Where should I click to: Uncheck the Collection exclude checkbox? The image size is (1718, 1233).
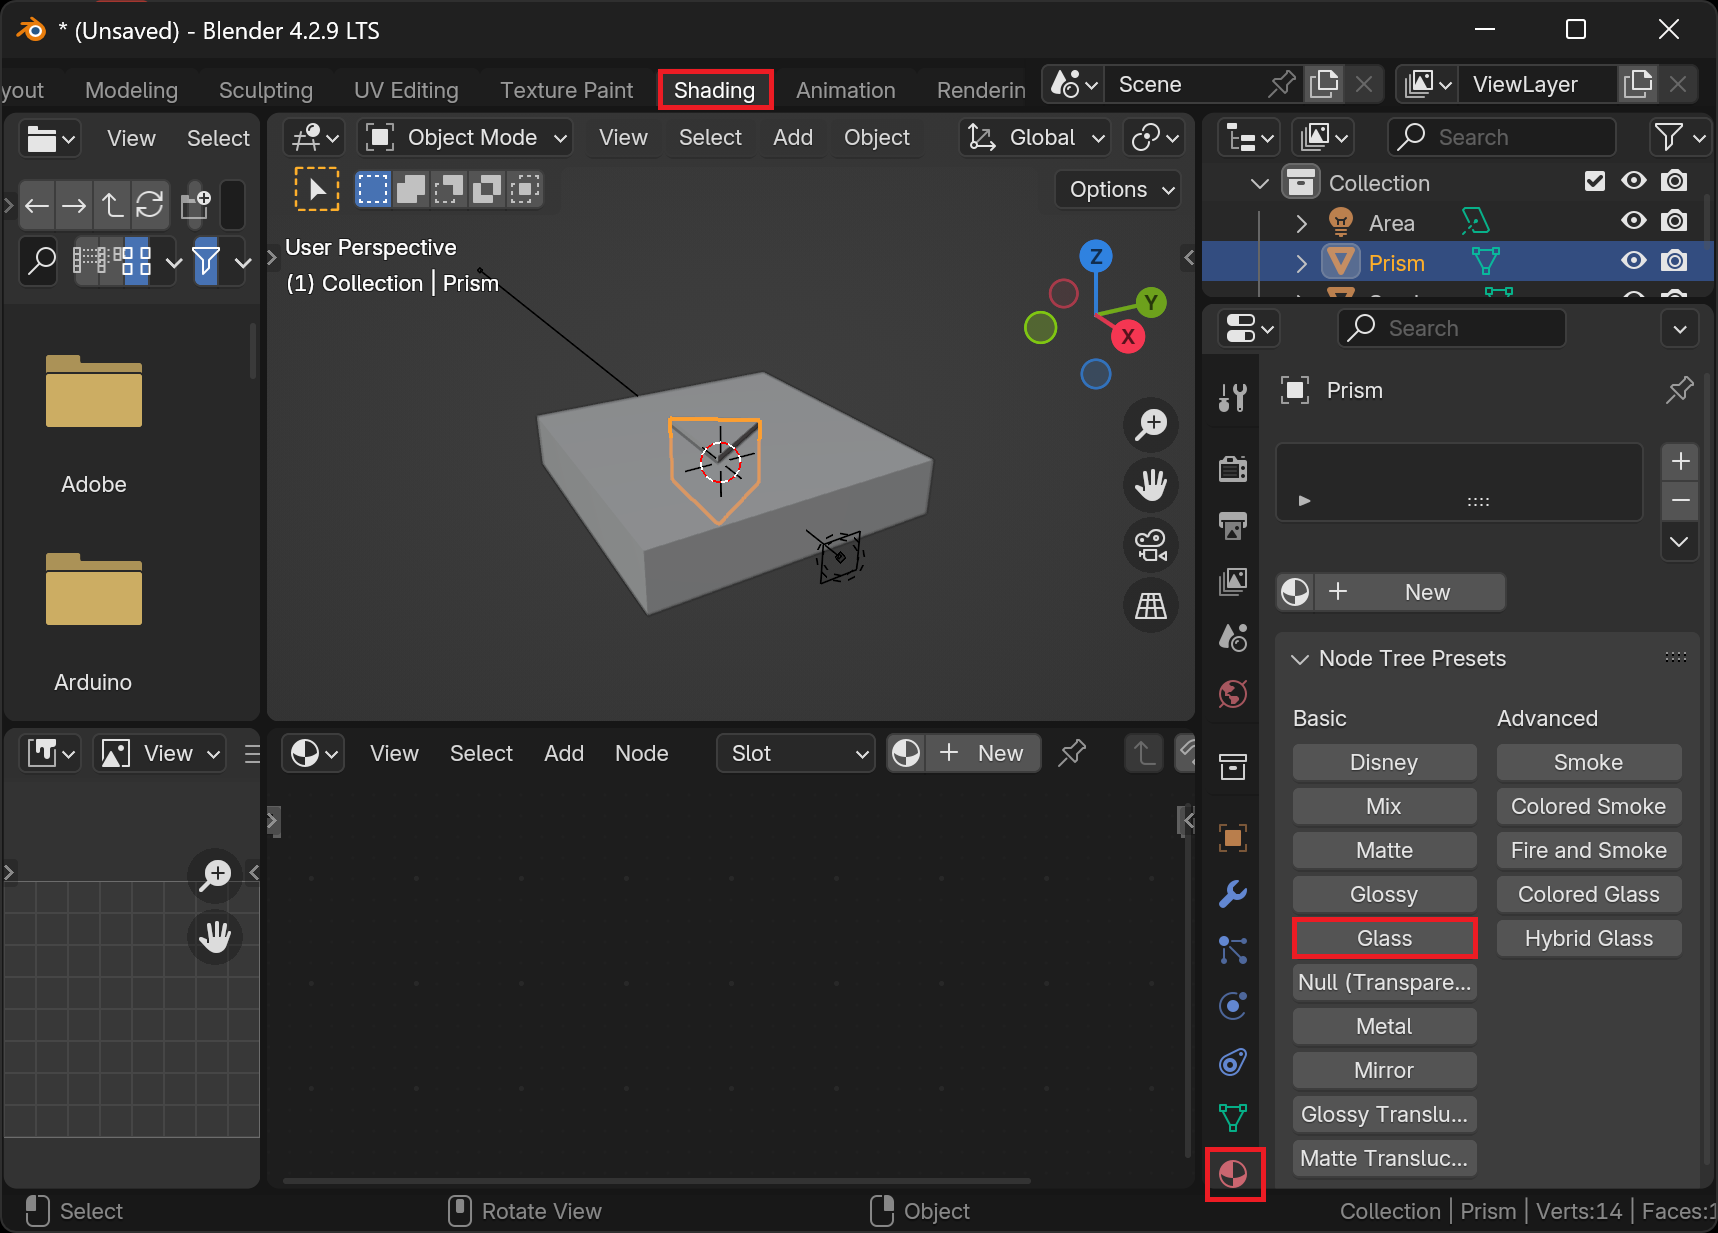click(1595, 181)
